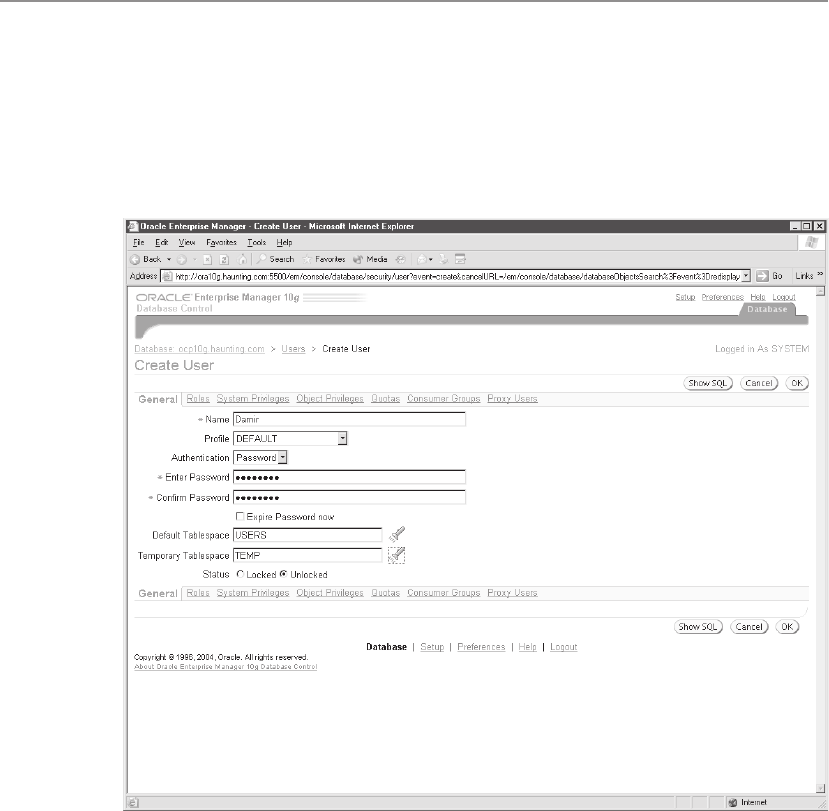Click the footer Preferences link
The width and height of the screenshot is (829, 811).
(x=481, y=647)
